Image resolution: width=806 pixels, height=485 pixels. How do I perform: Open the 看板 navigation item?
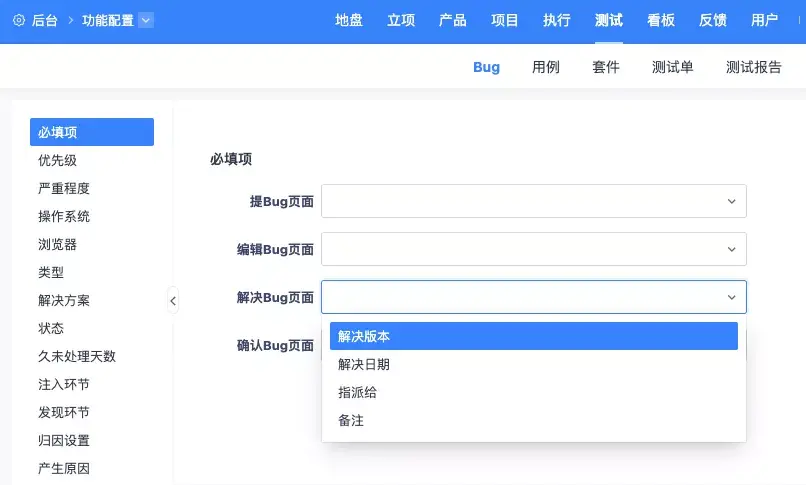661,21
